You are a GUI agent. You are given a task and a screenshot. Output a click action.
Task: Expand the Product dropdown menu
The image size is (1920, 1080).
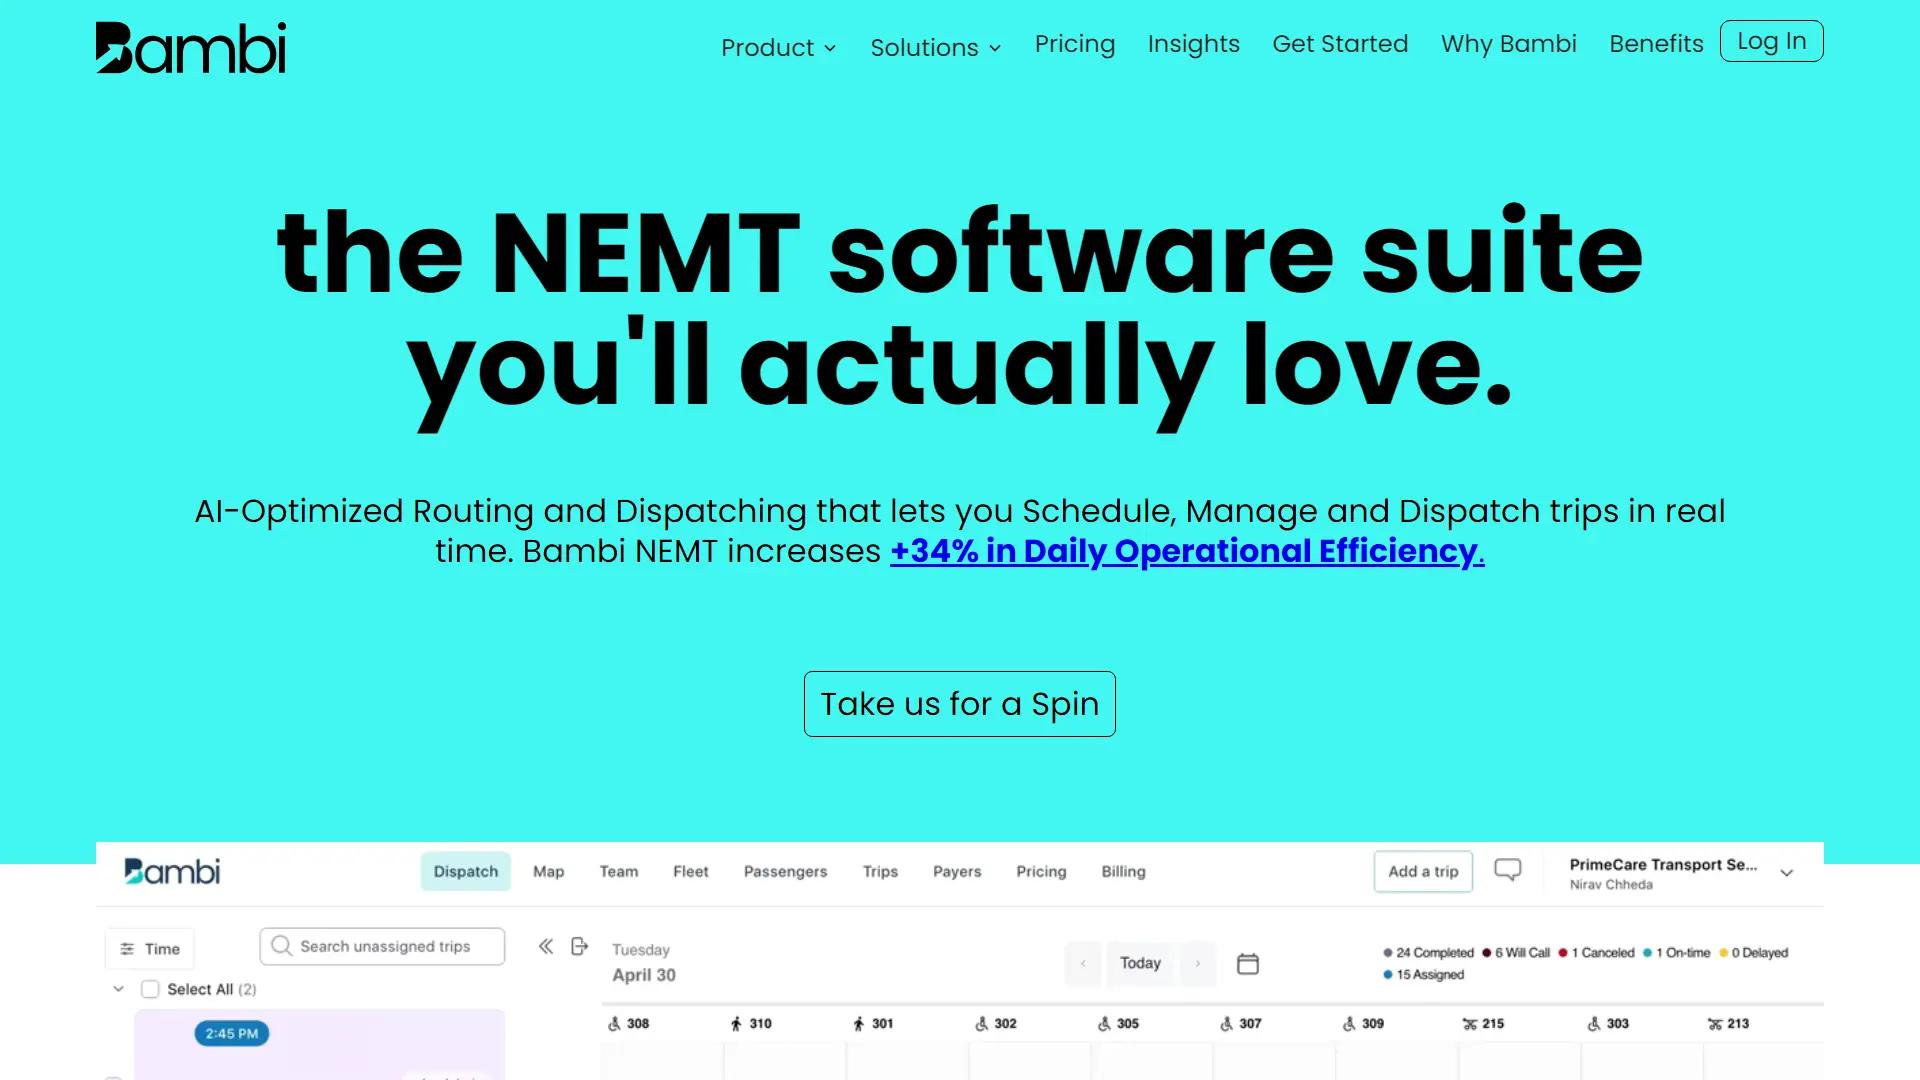tap(778, 48)
